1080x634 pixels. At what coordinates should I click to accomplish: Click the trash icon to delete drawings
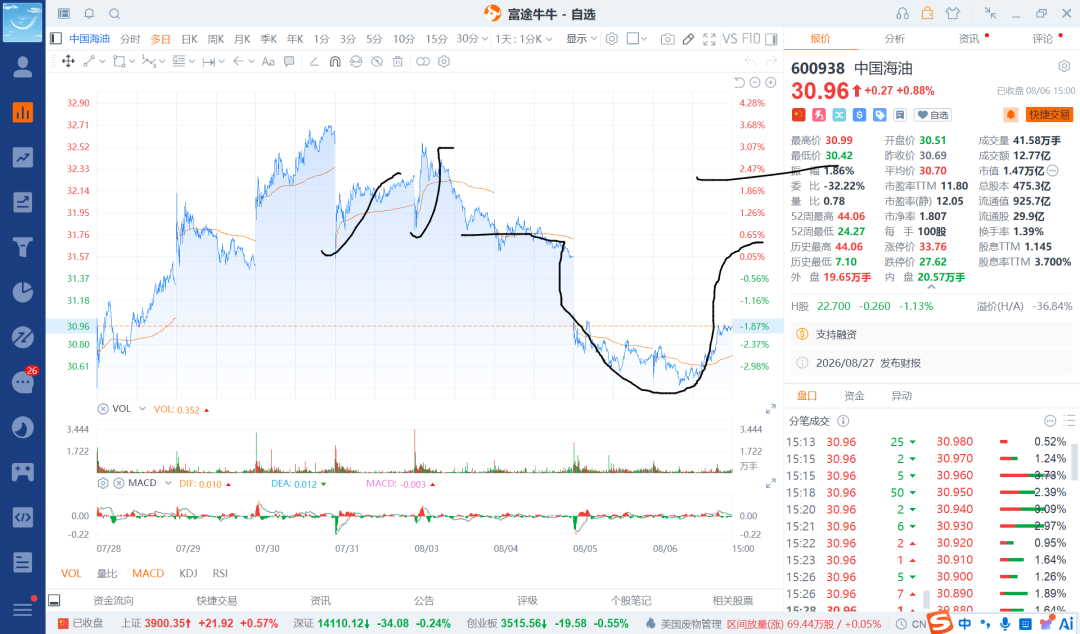point(397,61)
